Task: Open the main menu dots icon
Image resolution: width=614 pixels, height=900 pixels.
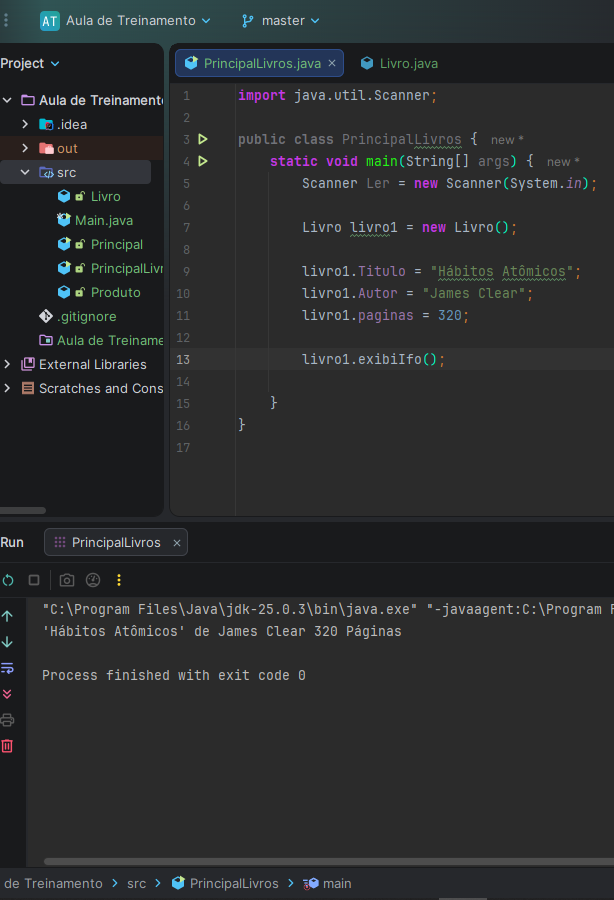Action: [6, 20]
